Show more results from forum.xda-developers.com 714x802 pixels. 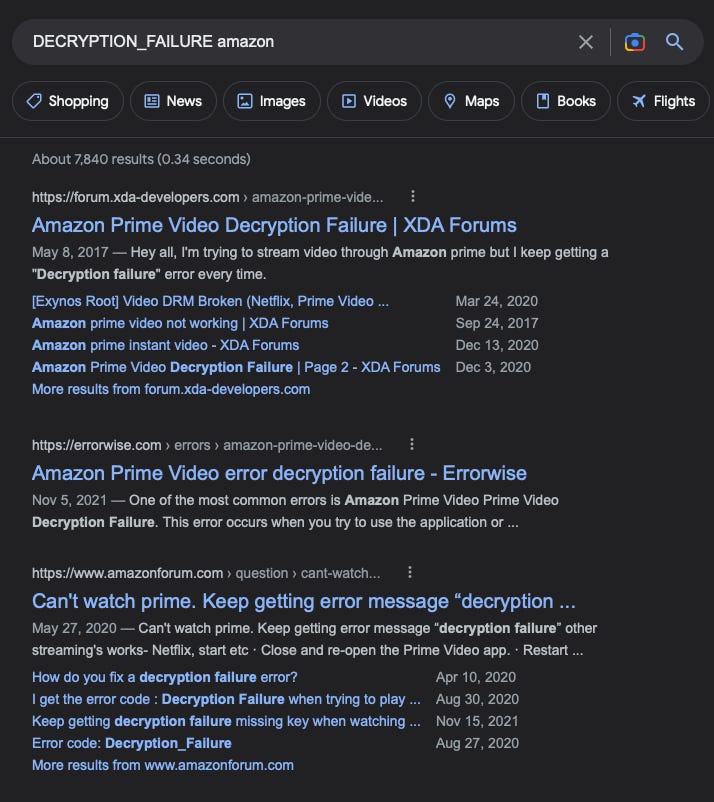[171, 389]
